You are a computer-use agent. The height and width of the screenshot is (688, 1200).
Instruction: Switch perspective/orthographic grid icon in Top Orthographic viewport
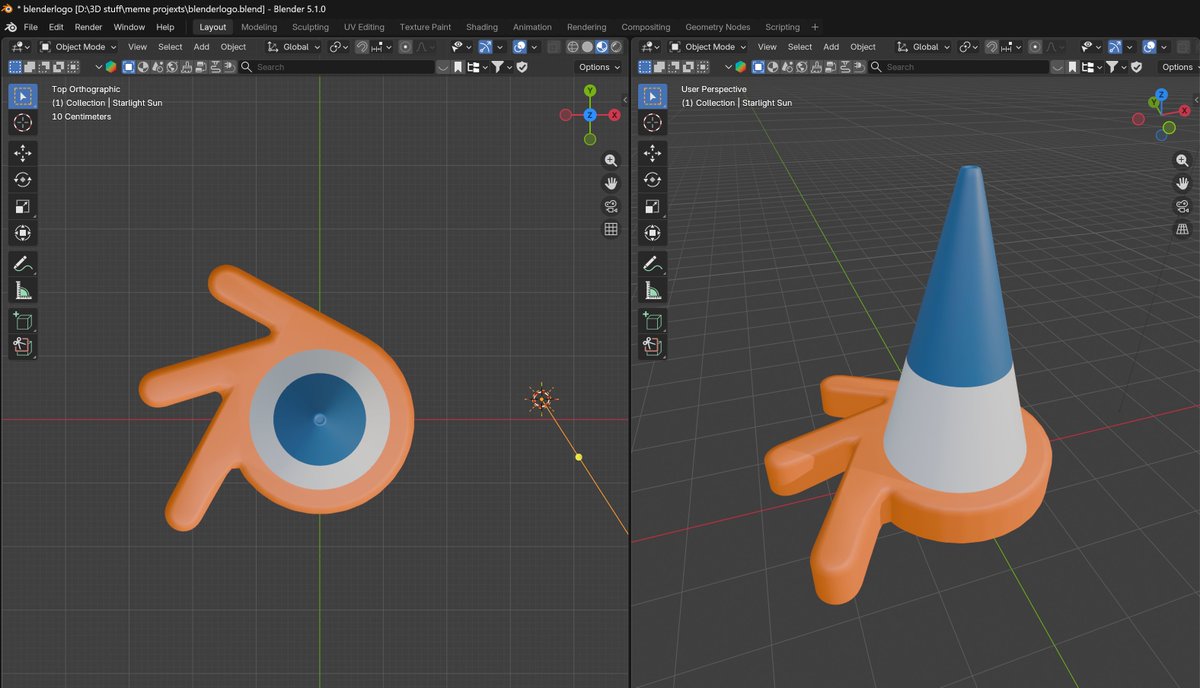(x=611, y=229)
